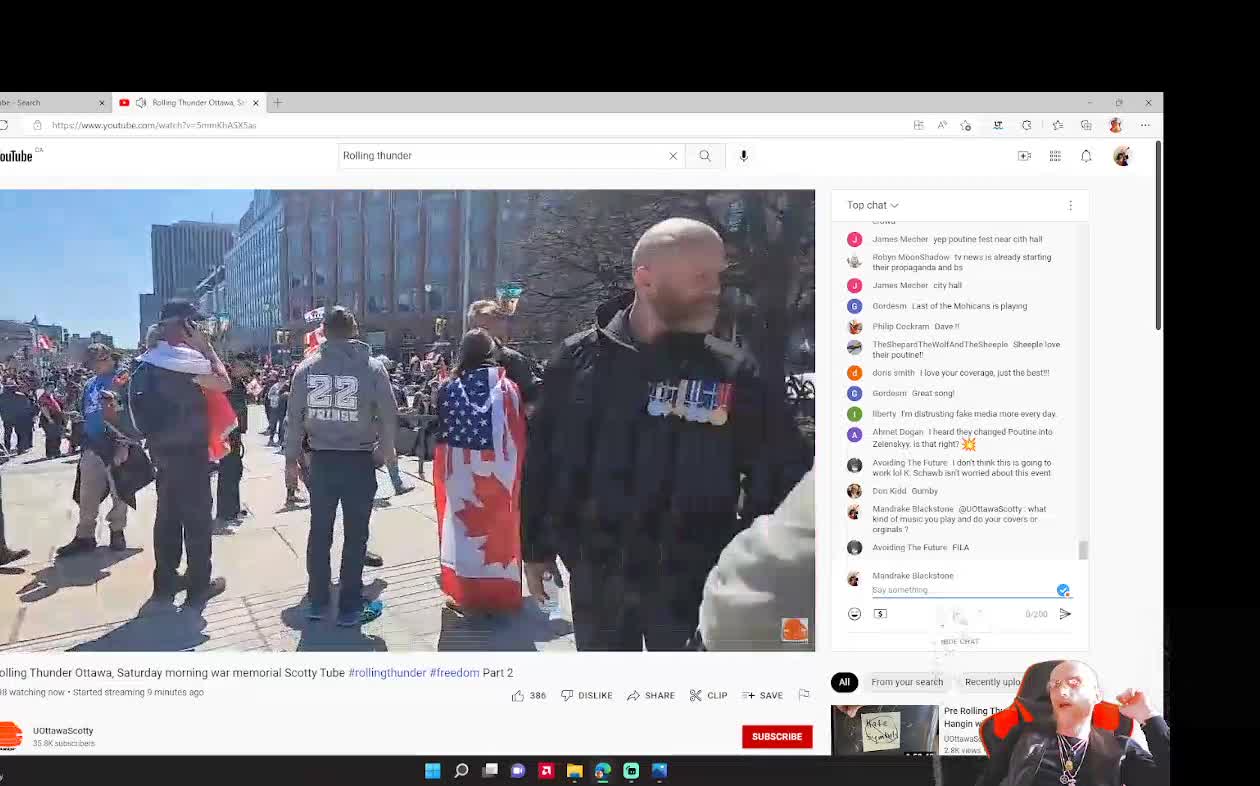The width and height of the screenshot is (1260, 786).
Task: Click SAVE to playlist button
Action: 763,695
